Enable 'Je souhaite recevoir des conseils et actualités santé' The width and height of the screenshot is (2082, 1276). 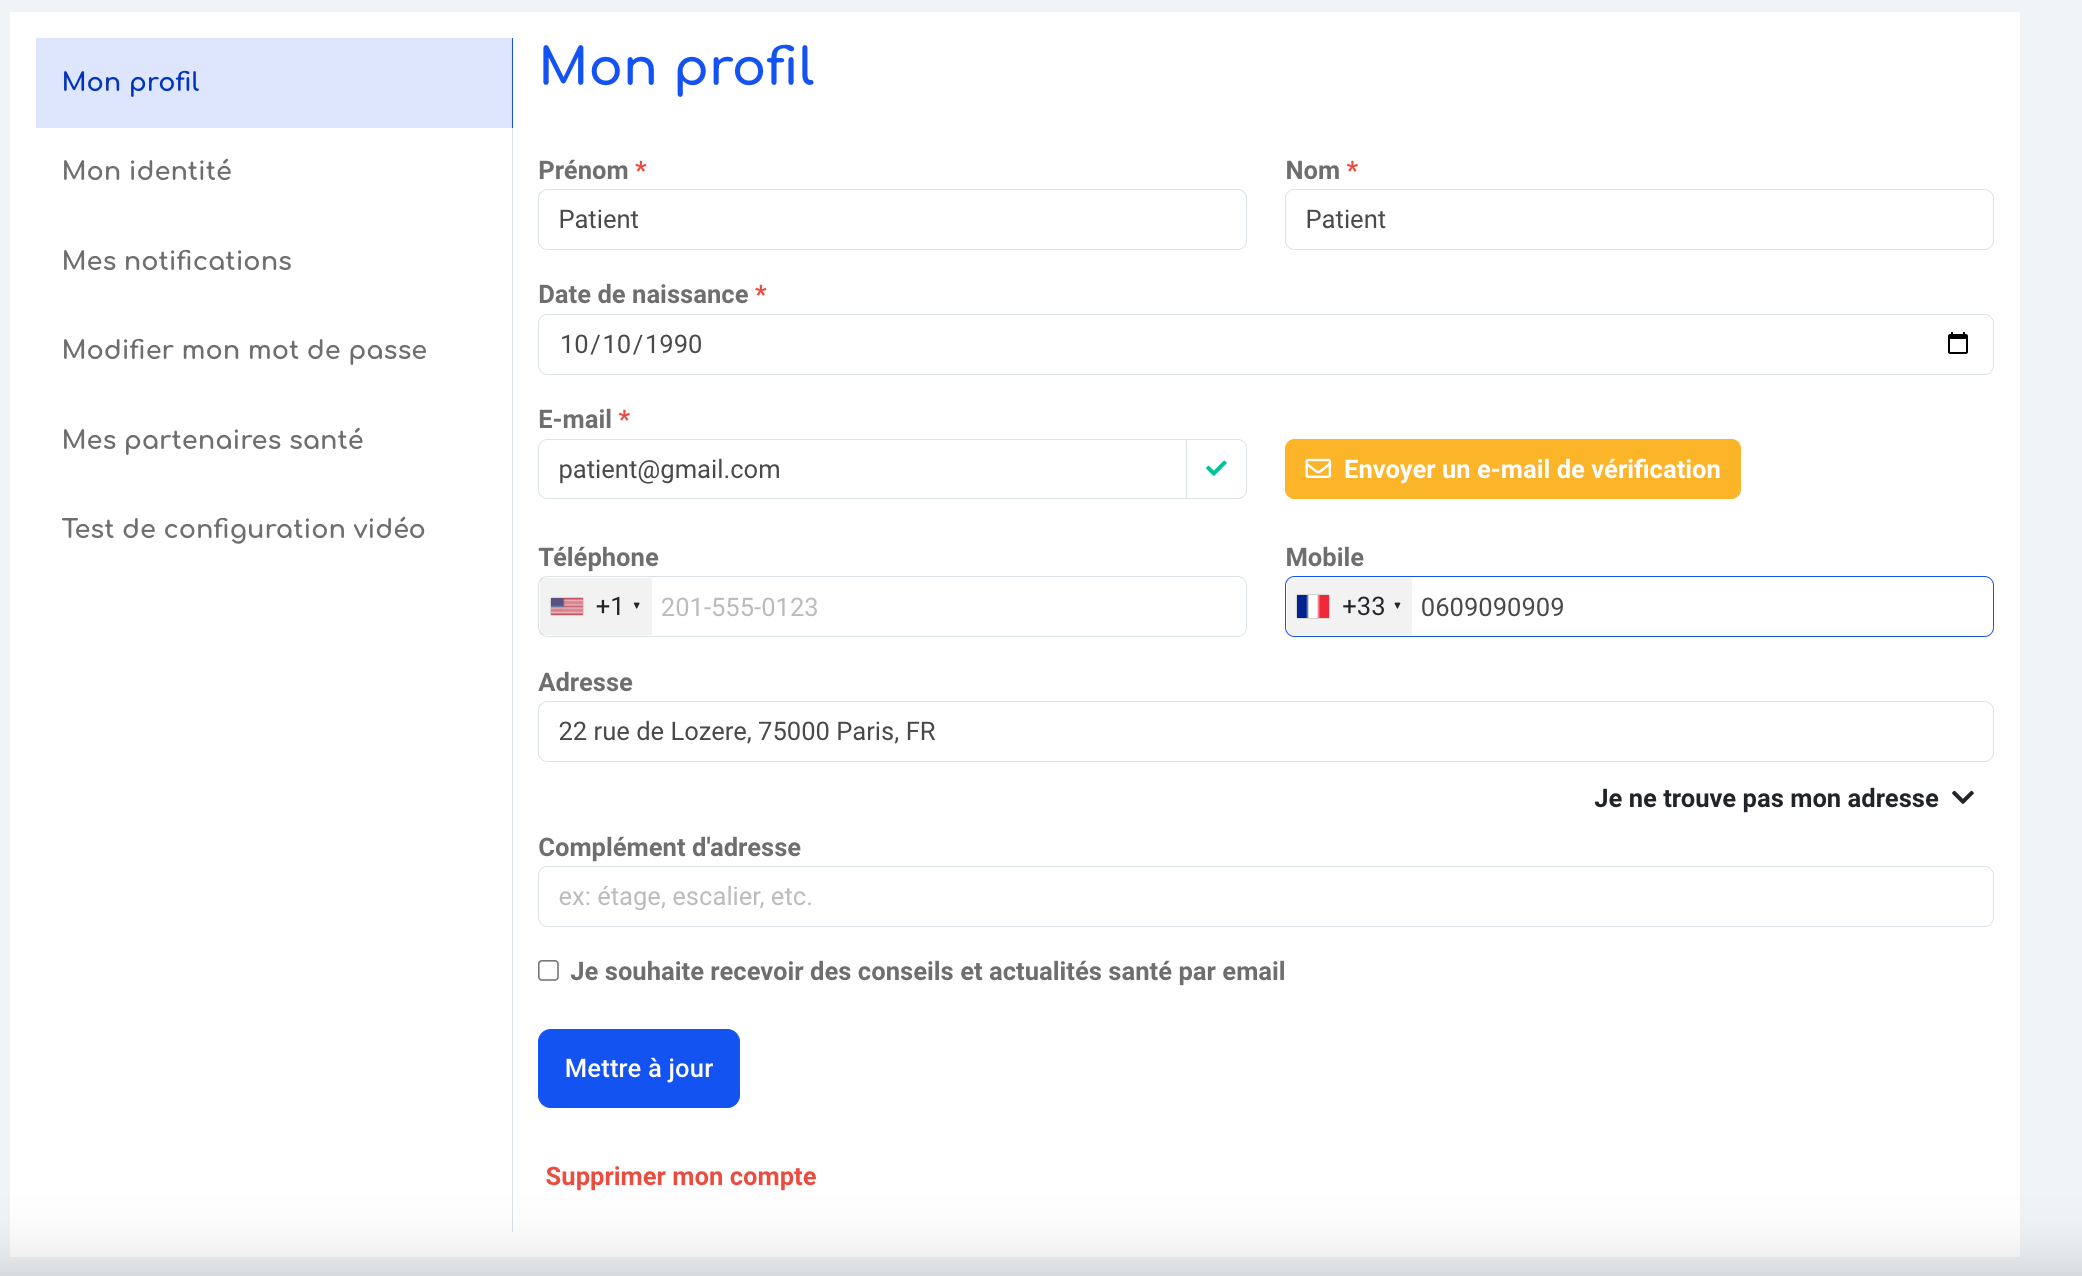tap(548, 969)
